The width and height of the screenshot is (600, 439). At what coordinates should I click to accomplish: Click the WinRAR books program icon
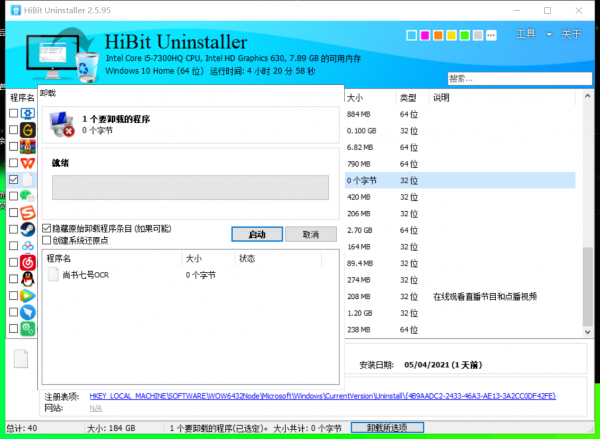coord(28,146)
